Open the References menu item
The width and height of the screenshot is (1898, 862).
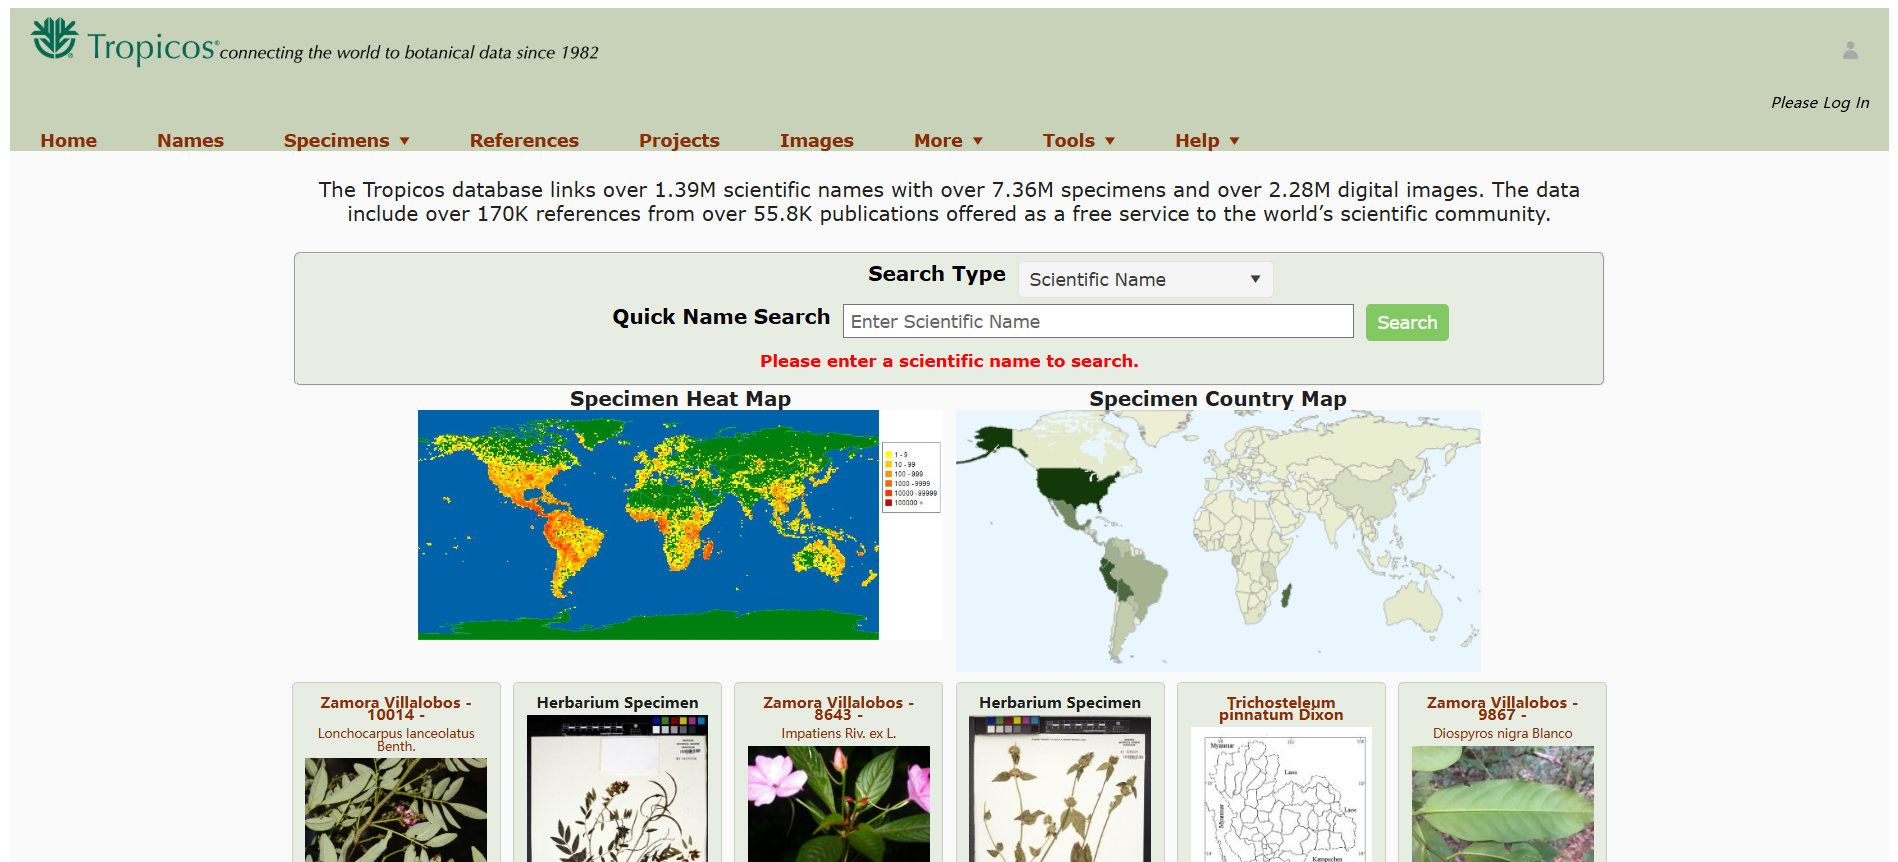point(524,141)
